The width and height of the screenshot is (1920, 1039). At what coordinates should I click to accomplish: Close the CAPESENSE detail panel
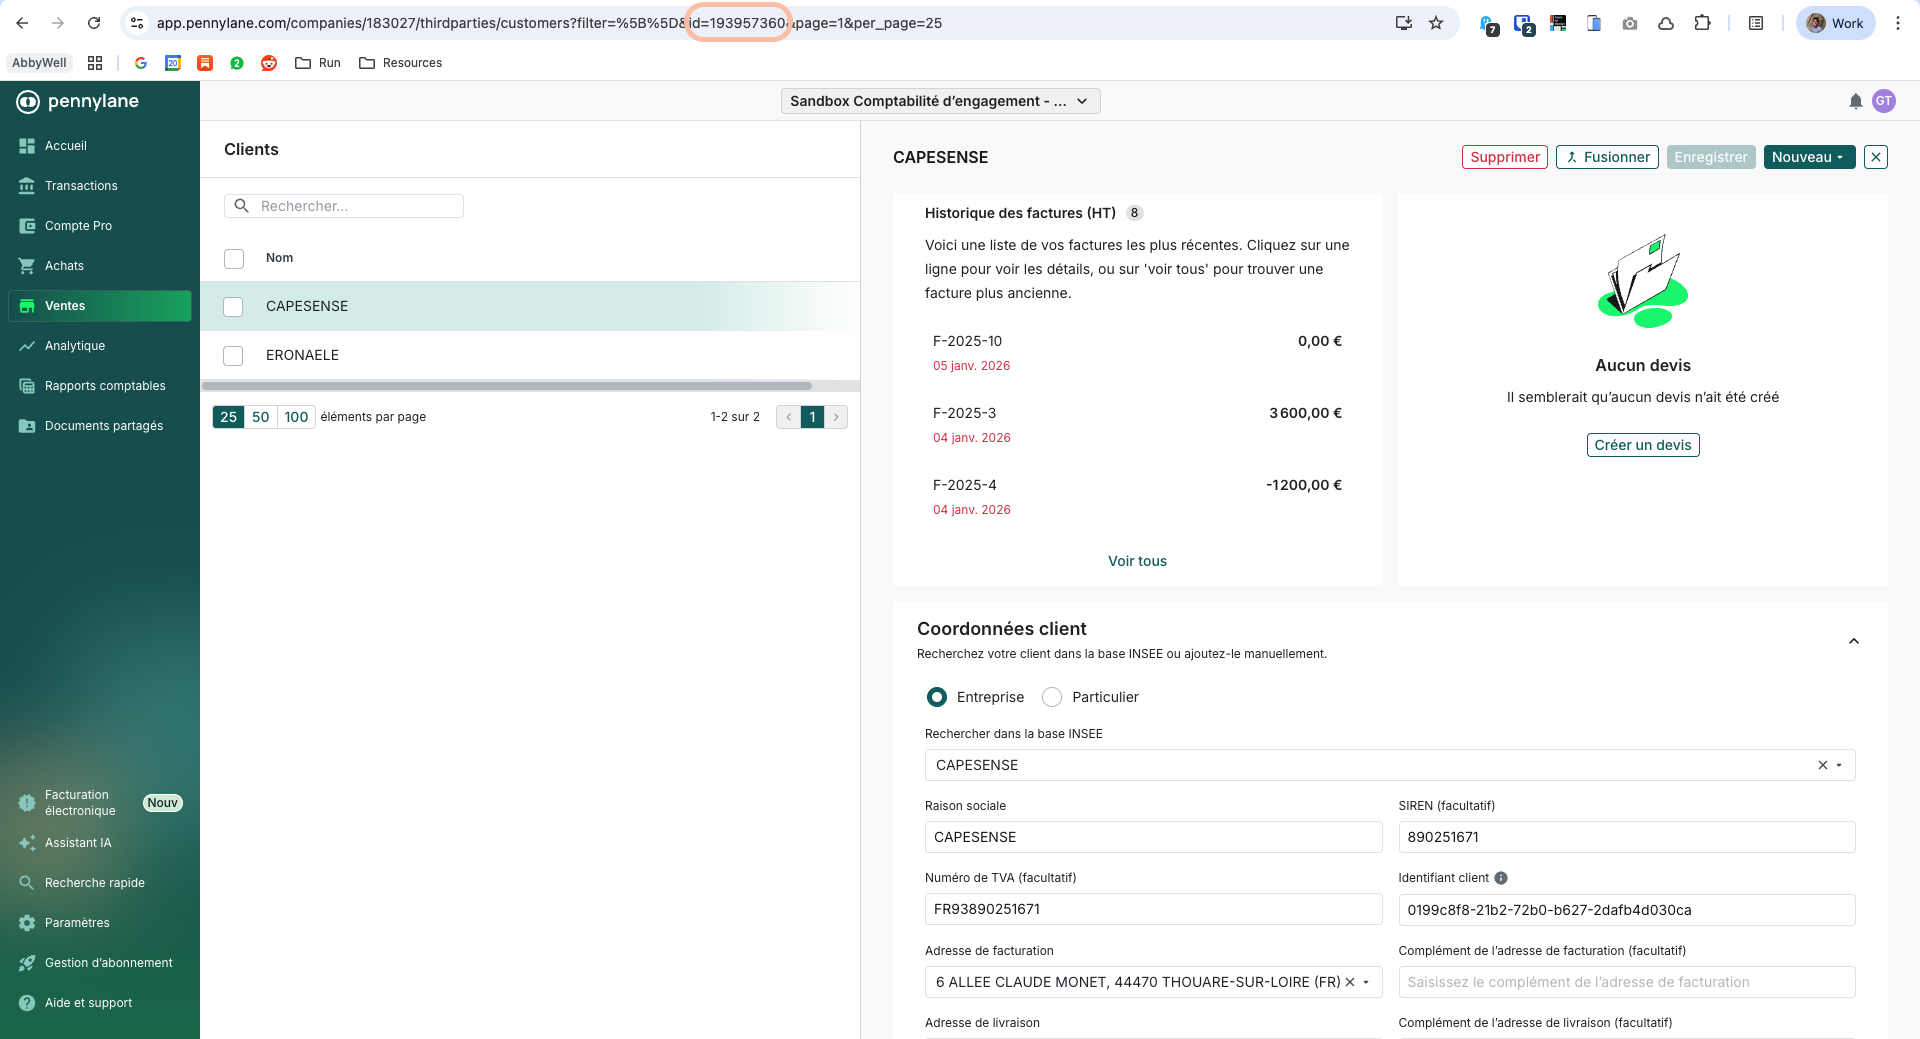click(x=1876, y=157)
